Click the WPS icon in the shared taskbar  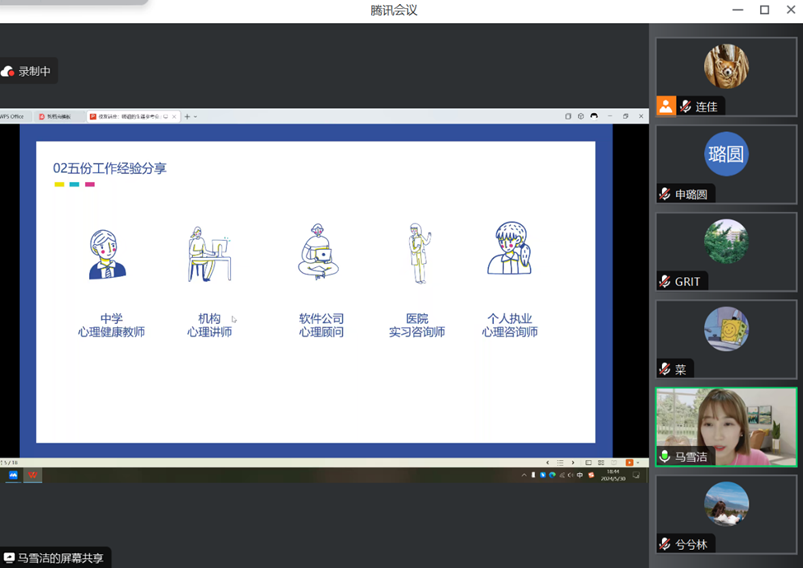point(32,475)
